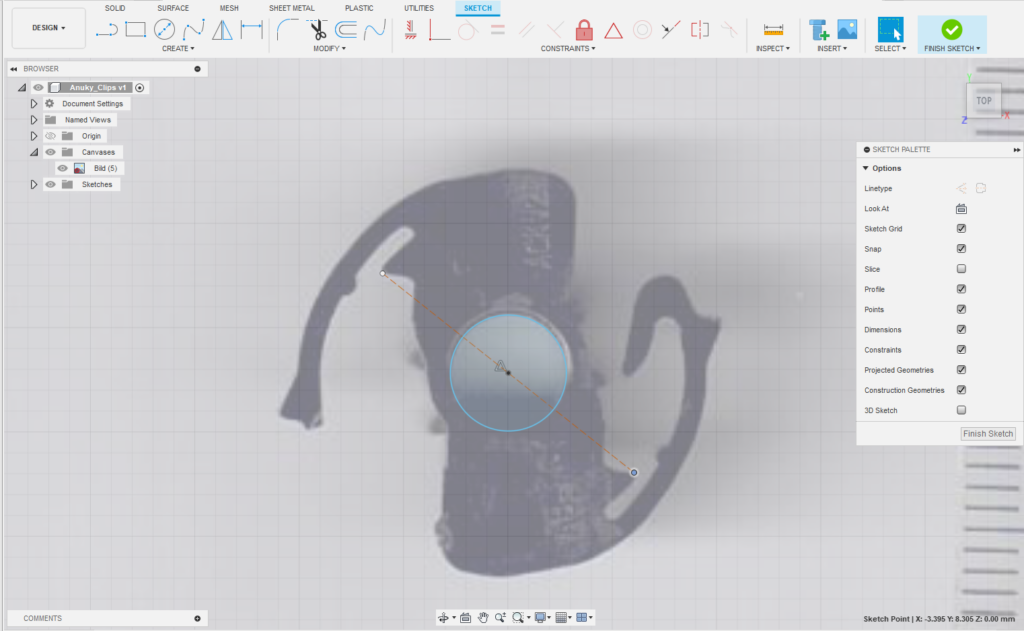This screenshot has height=631, width=1024.
Task: Apply the Fix/Unfix lock constraint
Action: click(x=584, y=30)
